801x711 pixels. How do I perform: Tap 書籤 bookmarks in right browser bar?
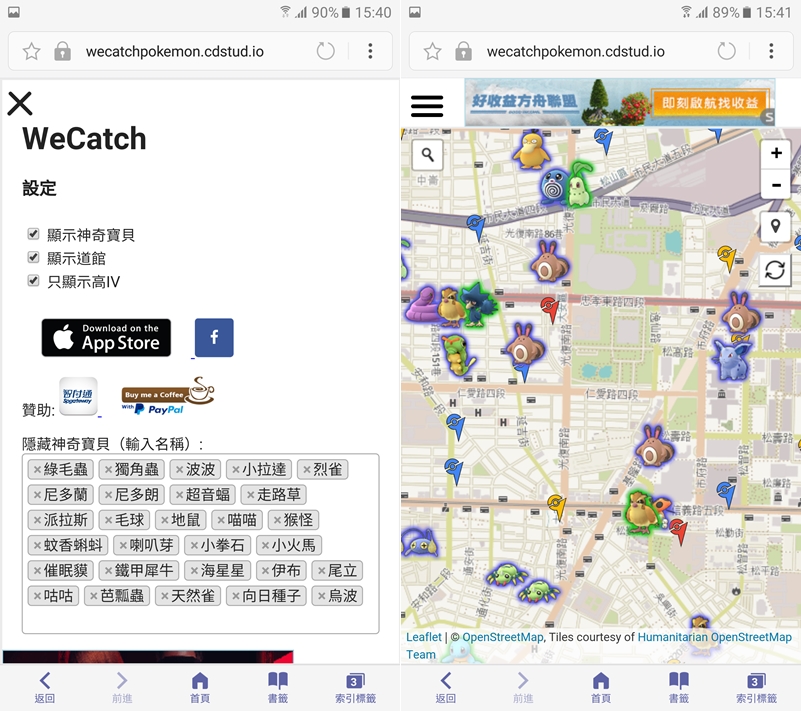(678, 688)
